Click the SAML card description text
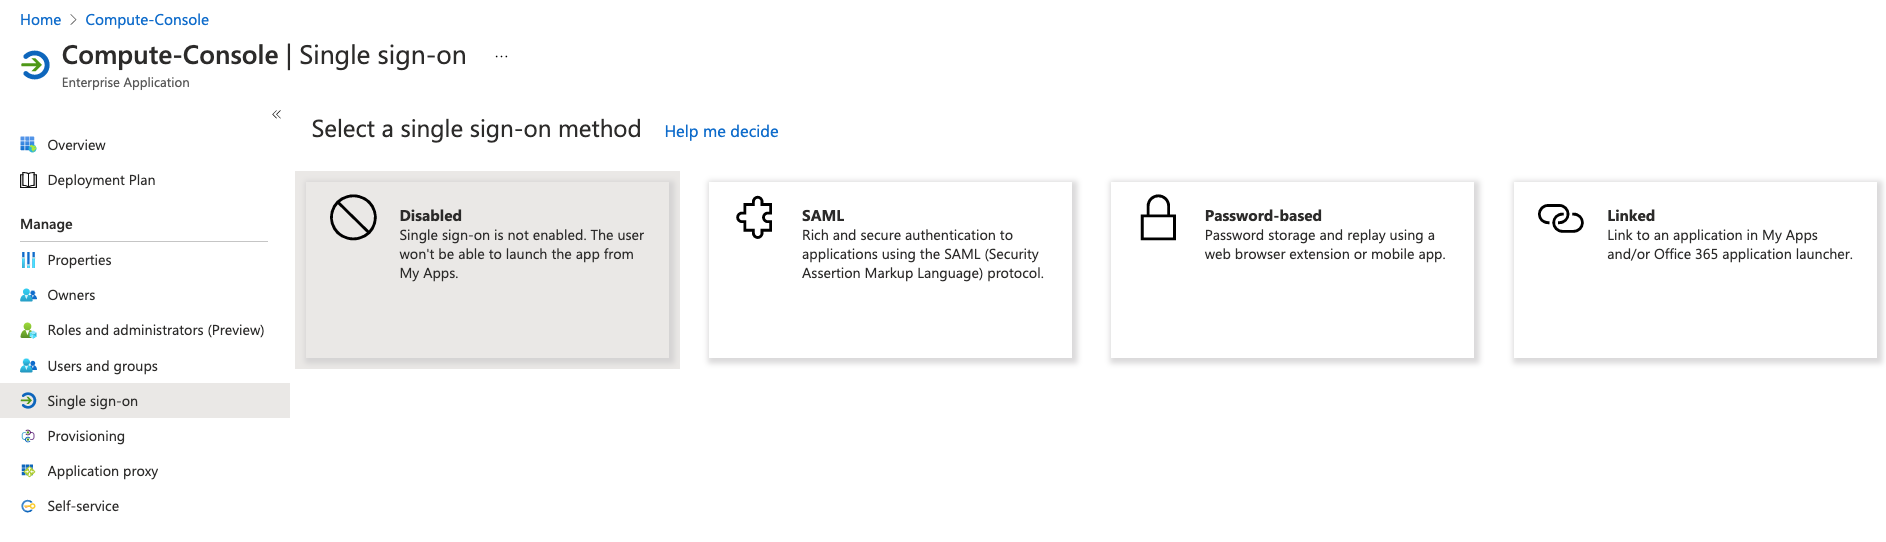The image size is (1886, 542). click(923, 254)
